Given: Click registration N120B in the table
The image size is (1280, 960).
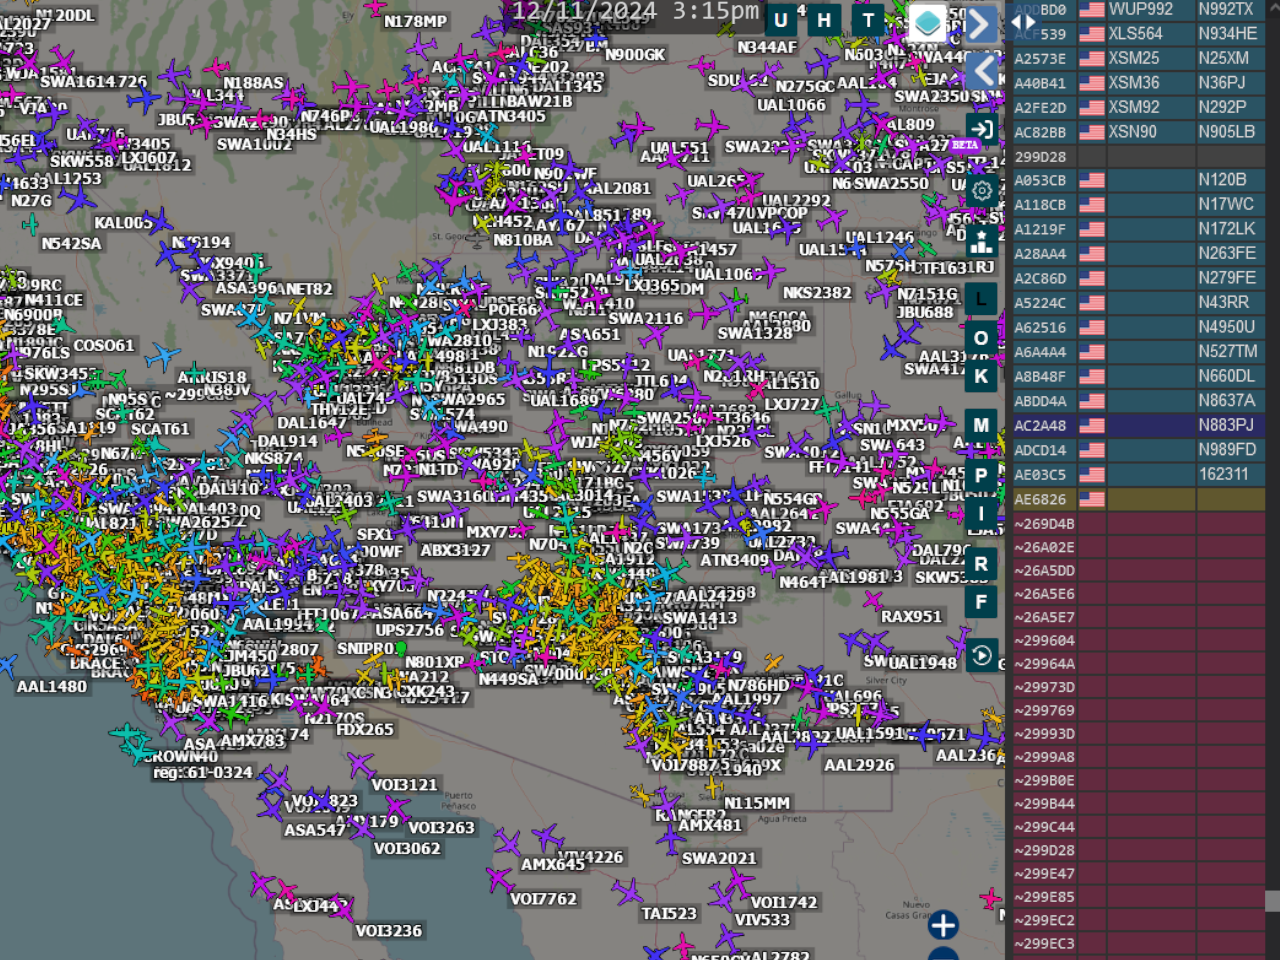Looking at the screenshot, I should (1222, 180).
